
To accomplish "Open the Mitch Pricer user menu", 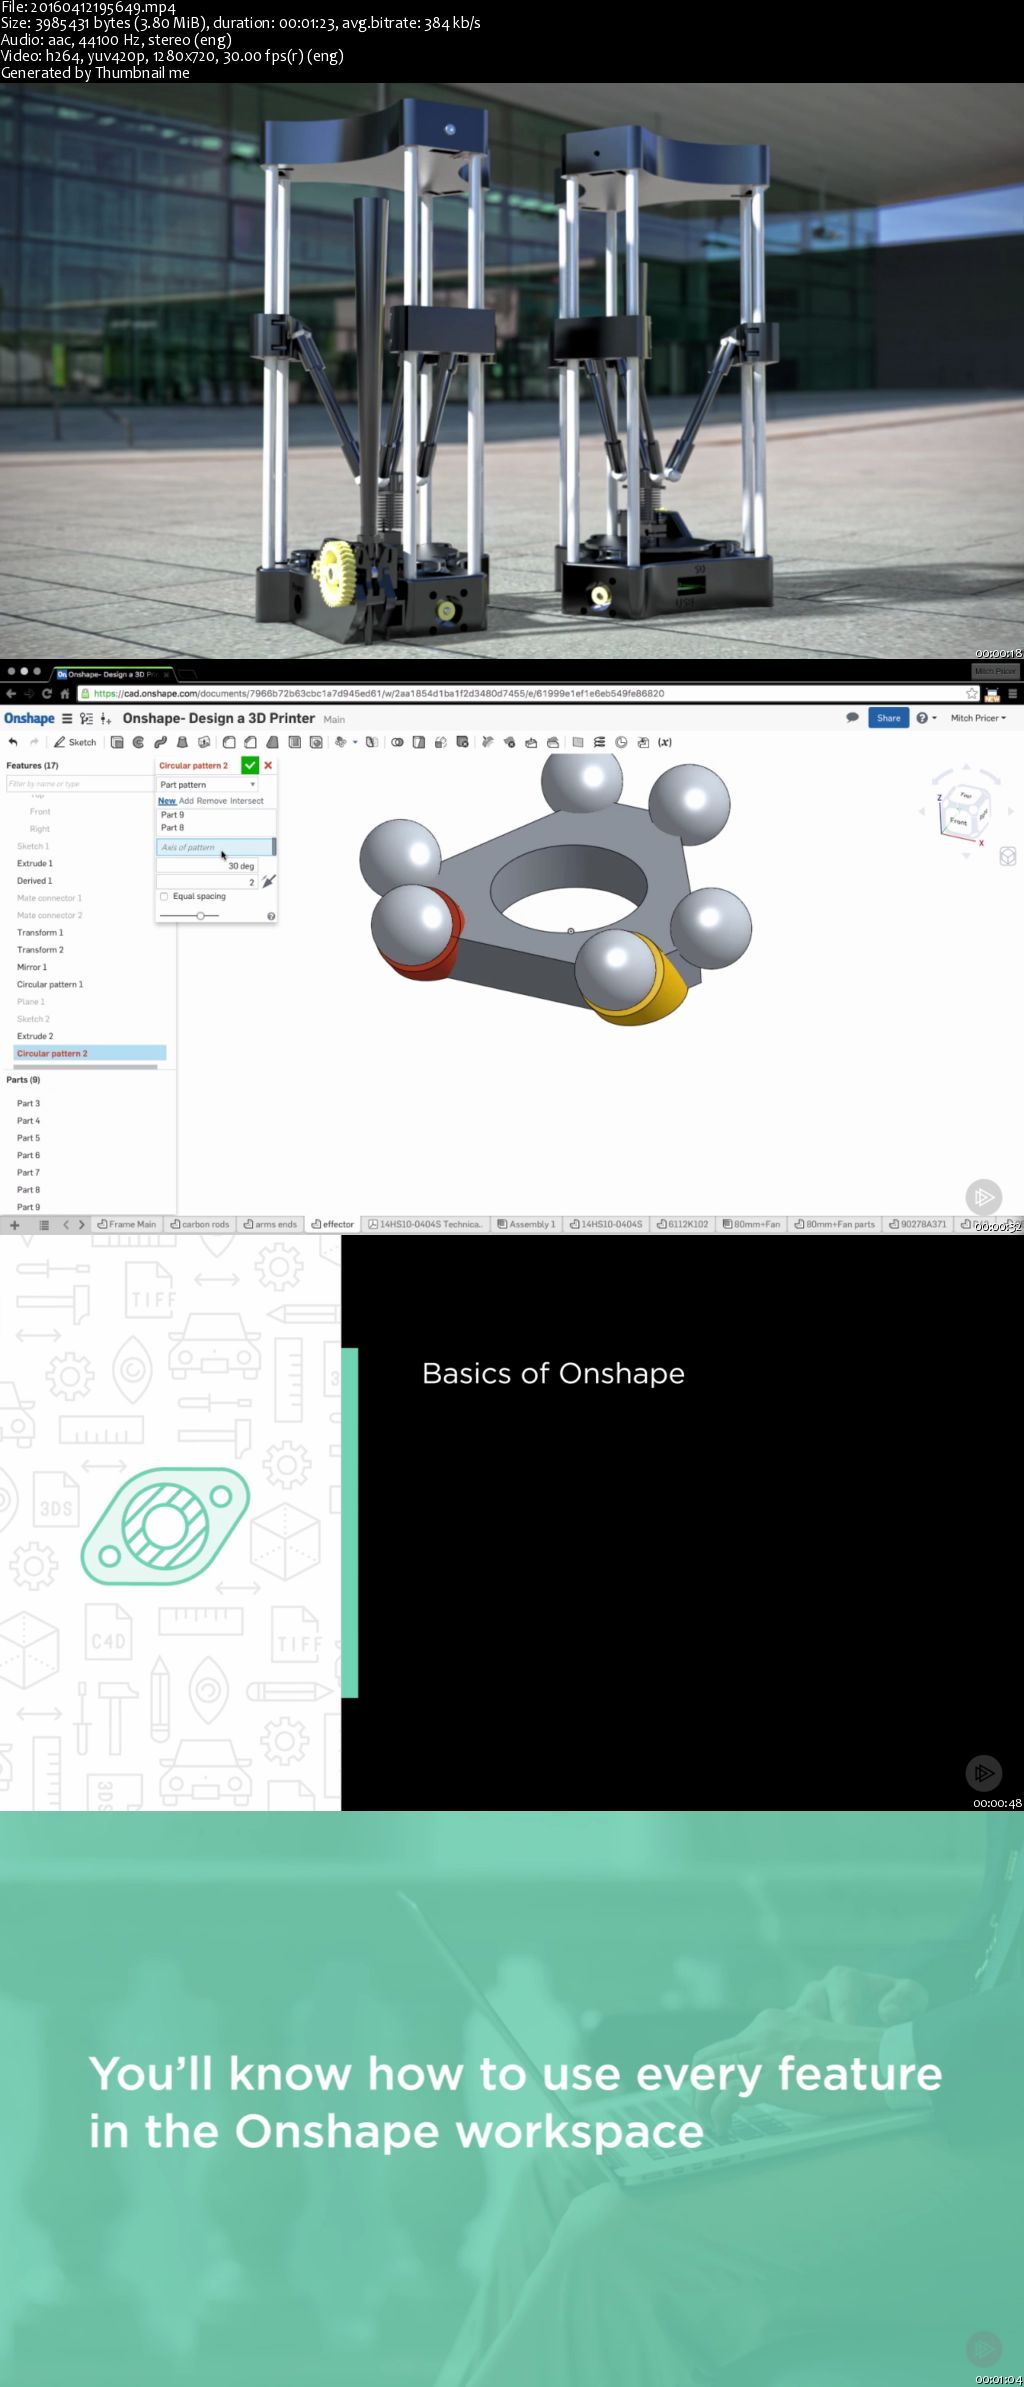I will (978, 718).
